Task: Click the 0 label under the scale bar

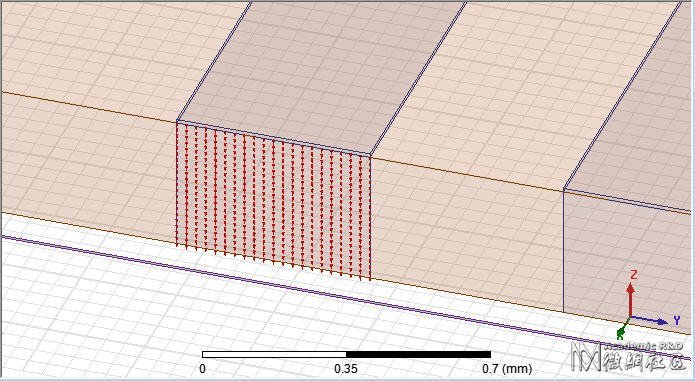Action: coord(203,369)
